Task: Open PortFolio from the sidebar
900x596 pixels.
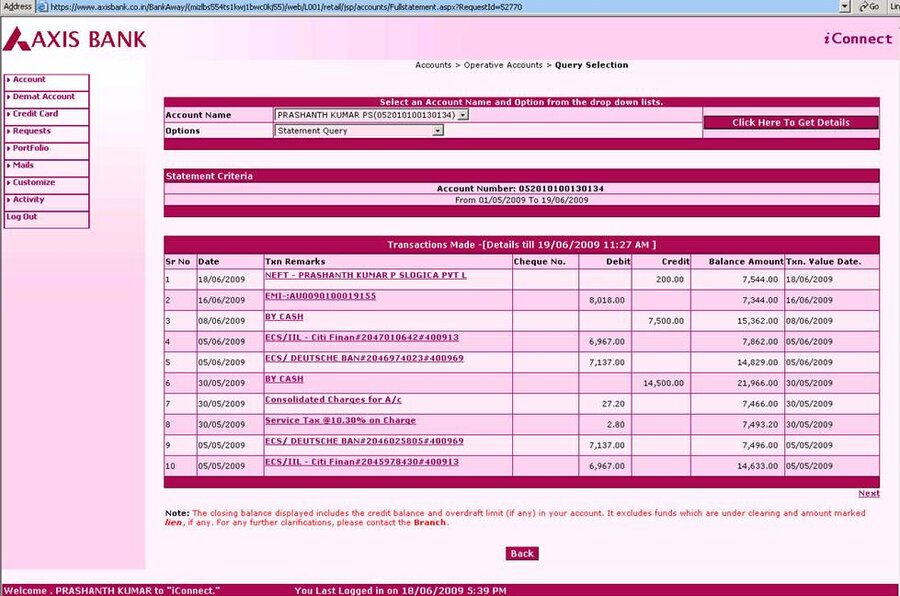Action: coord(30,148)
